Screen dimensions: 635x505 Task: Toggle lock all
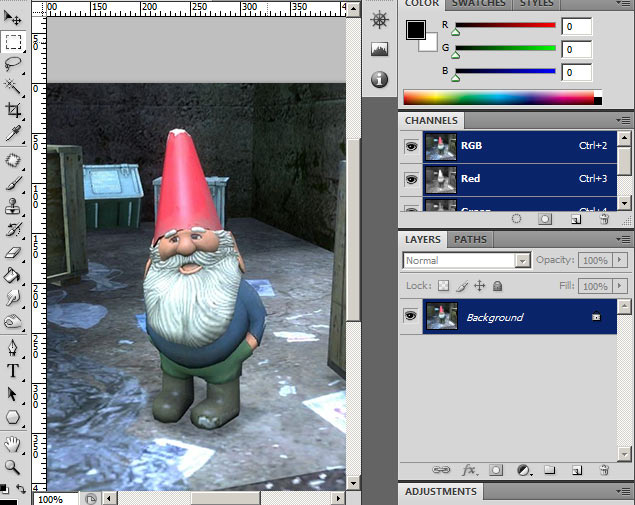497,286
